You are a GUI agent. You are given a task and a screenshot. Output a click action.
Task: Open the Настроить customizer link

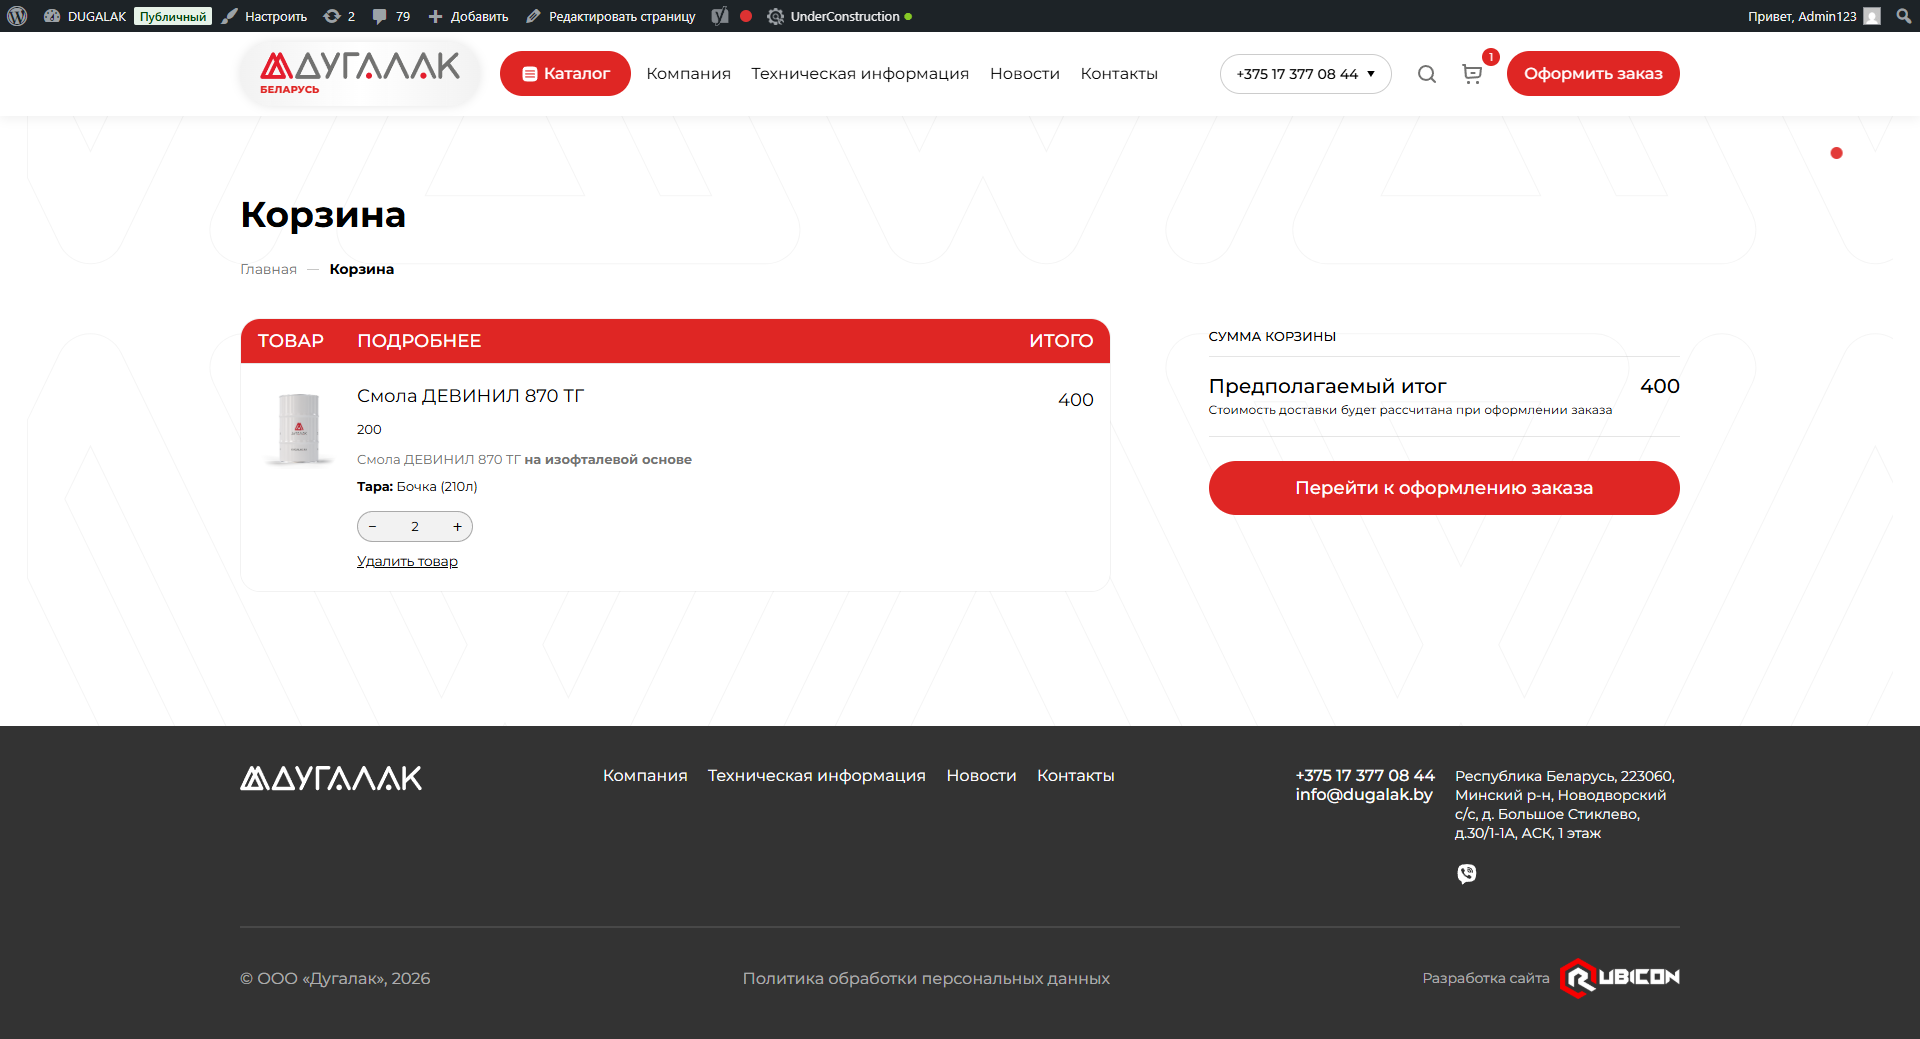click(x=265, y=16)
